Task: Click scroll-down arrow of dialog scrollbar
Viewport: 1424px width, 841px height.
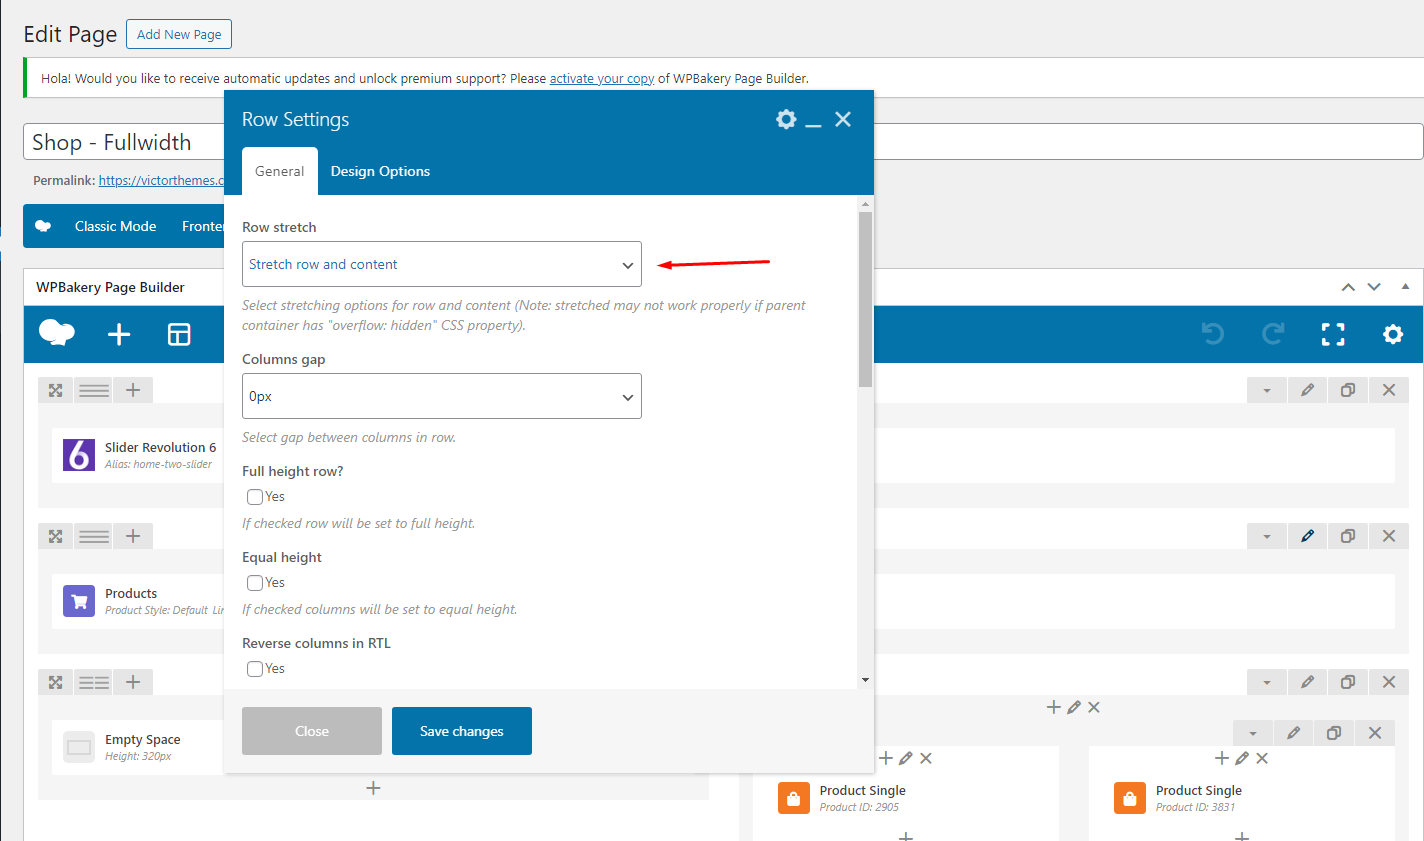Action: pyautogui.click(x=865, y=680)
